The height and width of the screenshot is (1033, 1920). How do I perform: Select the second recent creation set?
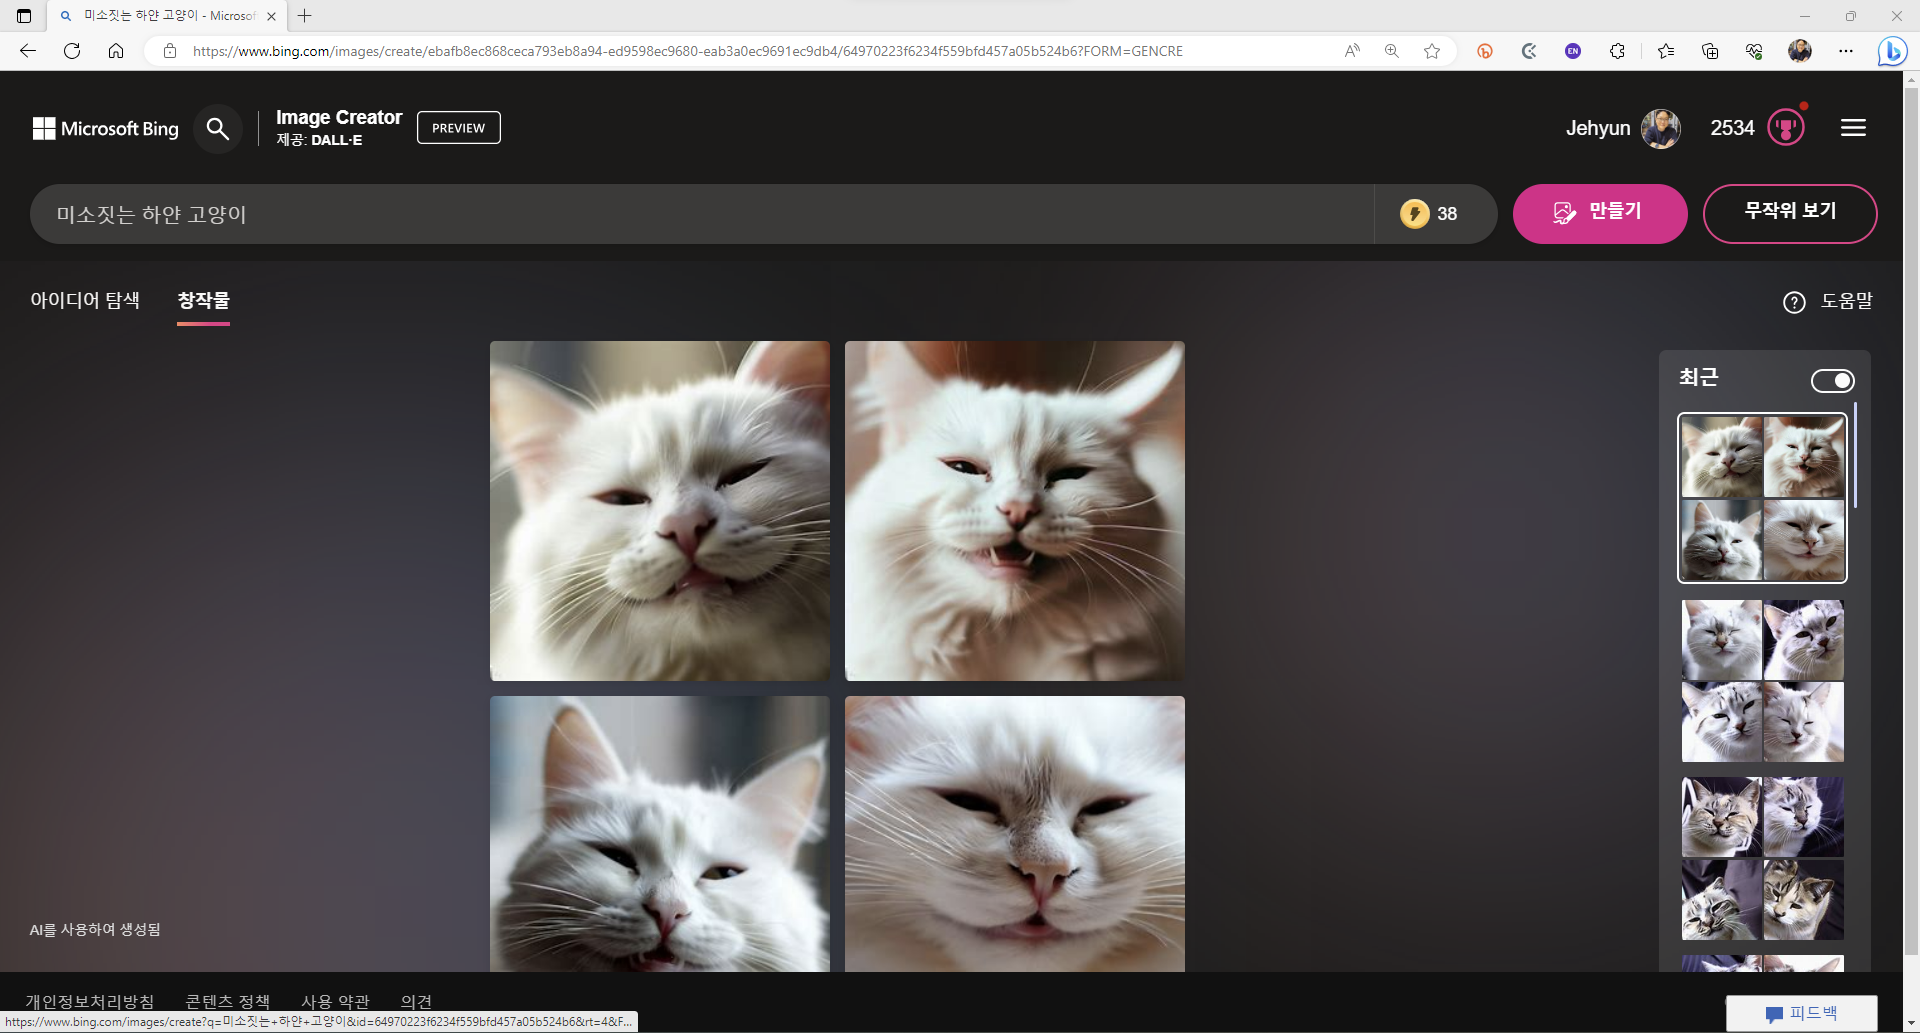[x=1762, y=681]
